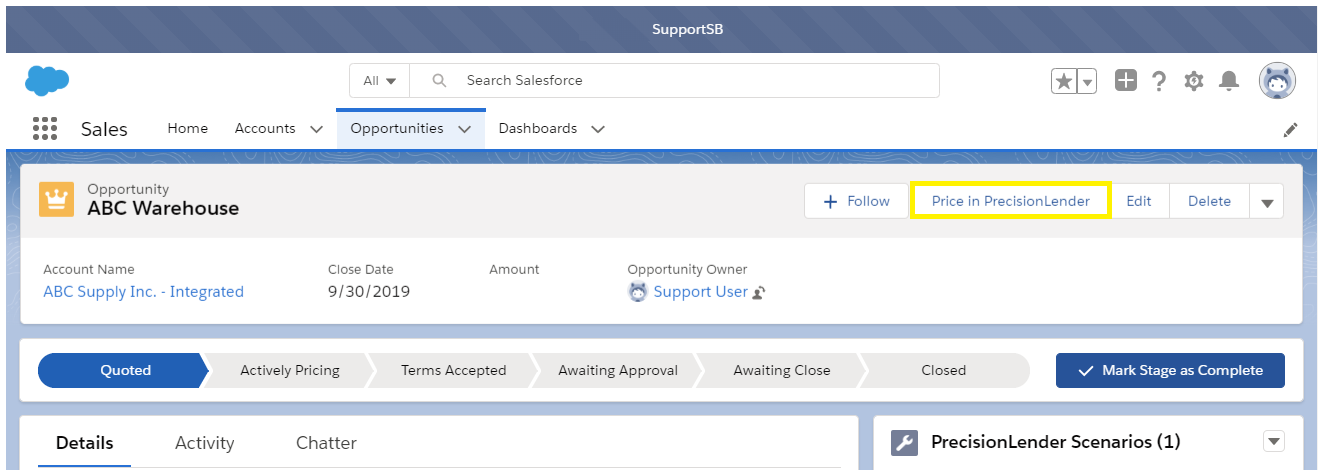The image size is (1322, 475).
Task: Show more record actions dropdown
Action: point(1267,201)
